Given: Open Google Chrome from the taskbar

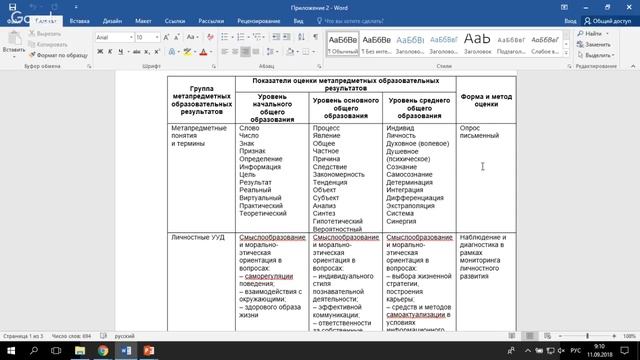Looking at the screenshot, I should pos(103,351).
